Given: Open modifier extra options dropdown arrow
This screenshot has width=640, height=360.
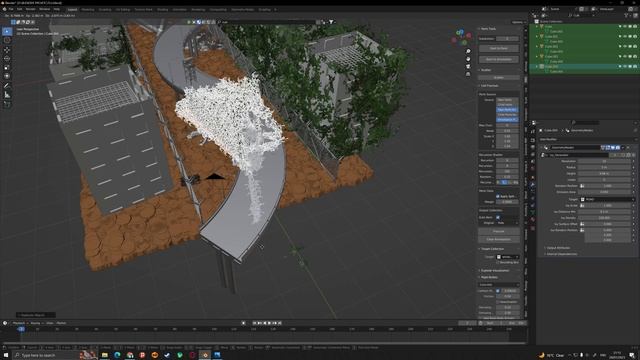Looking at the screenshot, I should tap(623, 147).
